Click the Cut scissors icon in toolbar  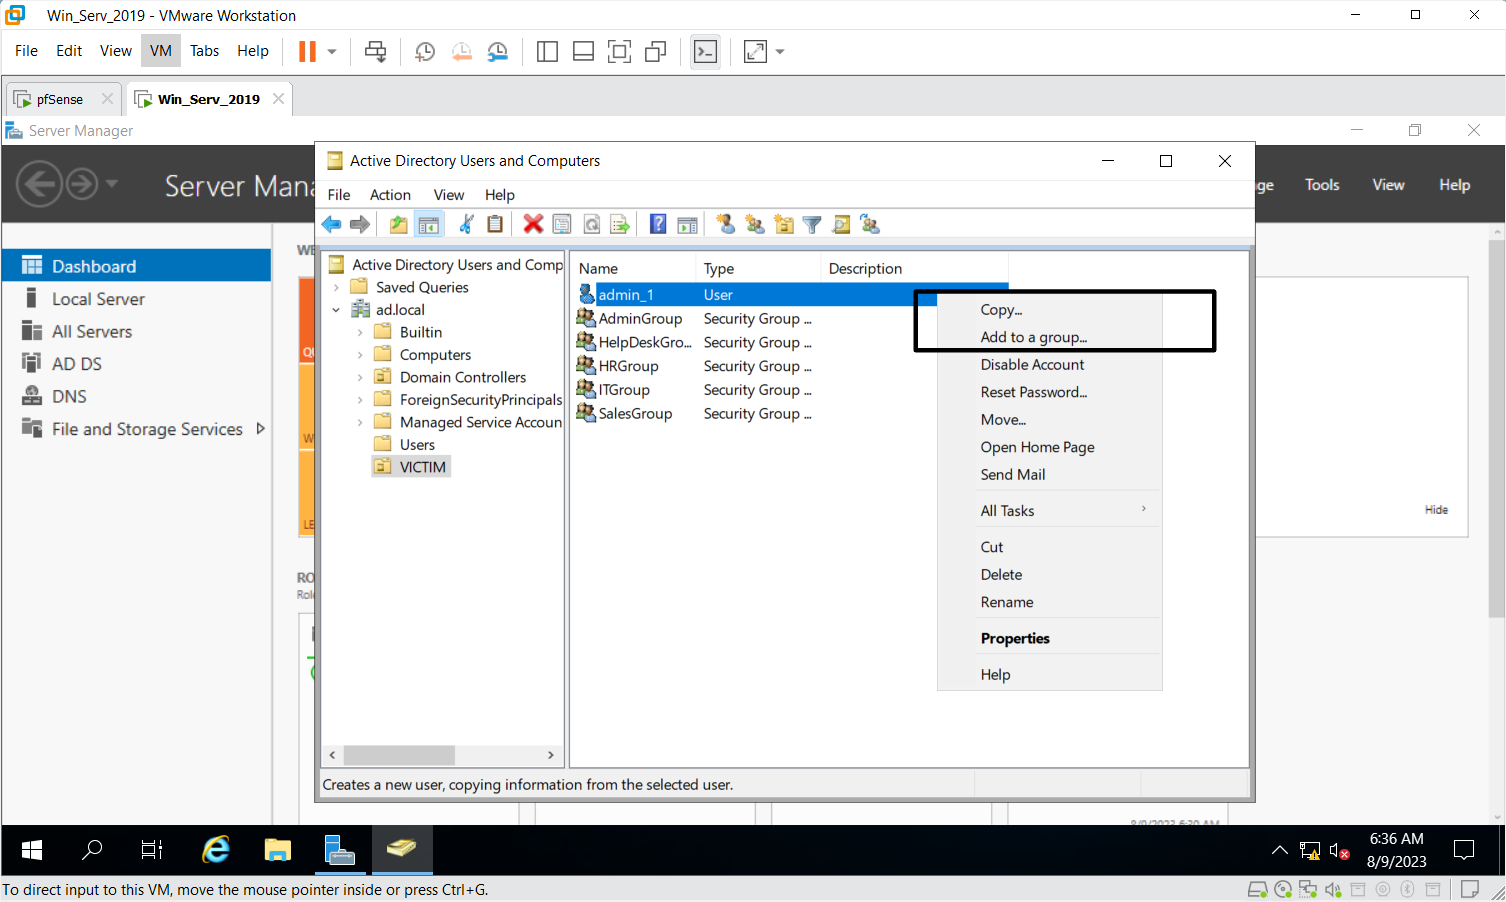[x=466, y=224]
